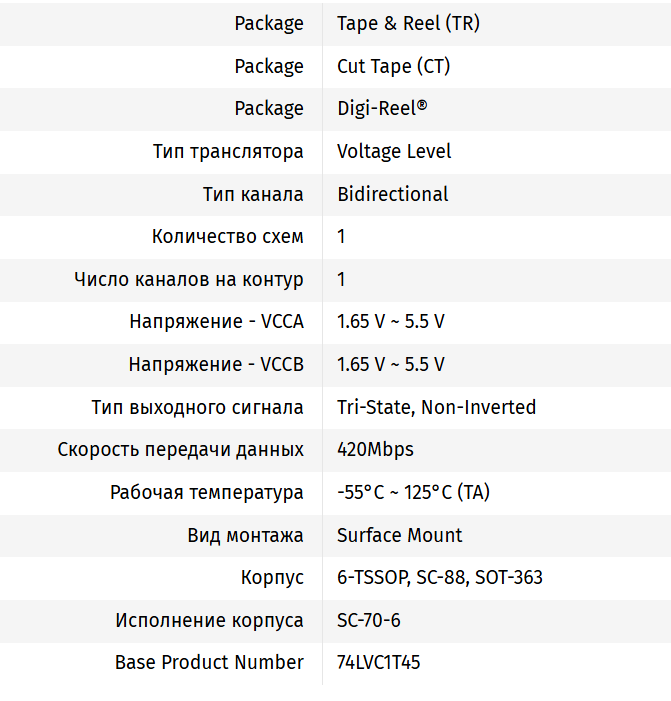Viewport: 671px width, 701px height.
Task: Click the Число каналов на контур label
Action: (189, 279)
